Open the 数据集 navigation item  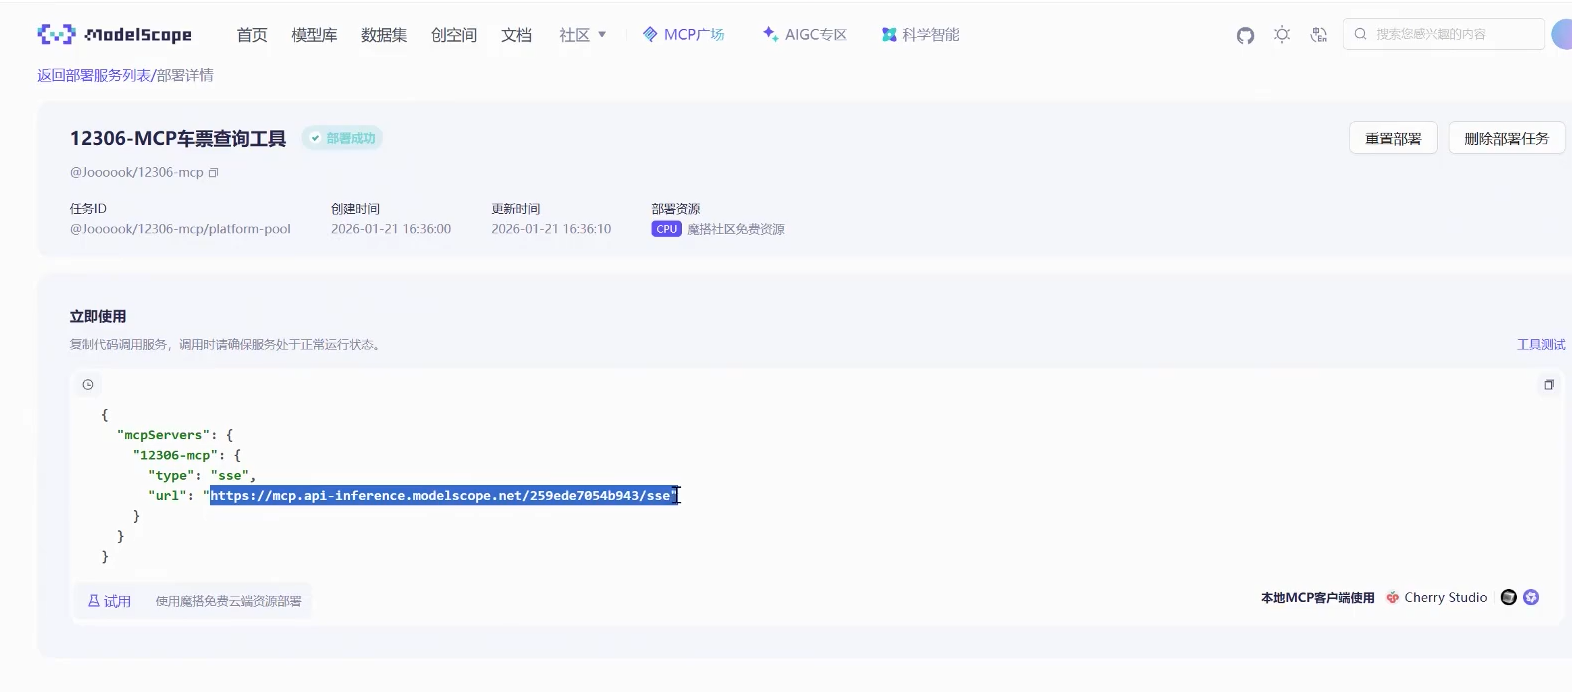384,35
